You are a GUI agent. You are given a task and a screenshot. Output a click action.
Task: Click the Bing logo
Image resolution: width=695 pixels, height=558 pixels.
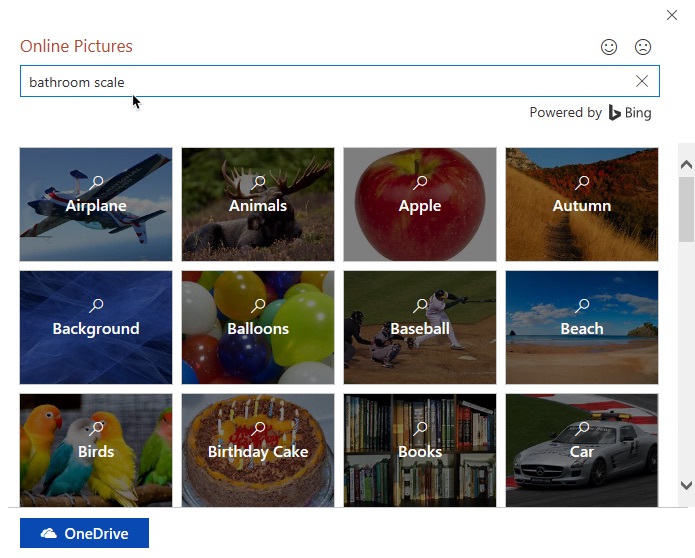point(630,113)
